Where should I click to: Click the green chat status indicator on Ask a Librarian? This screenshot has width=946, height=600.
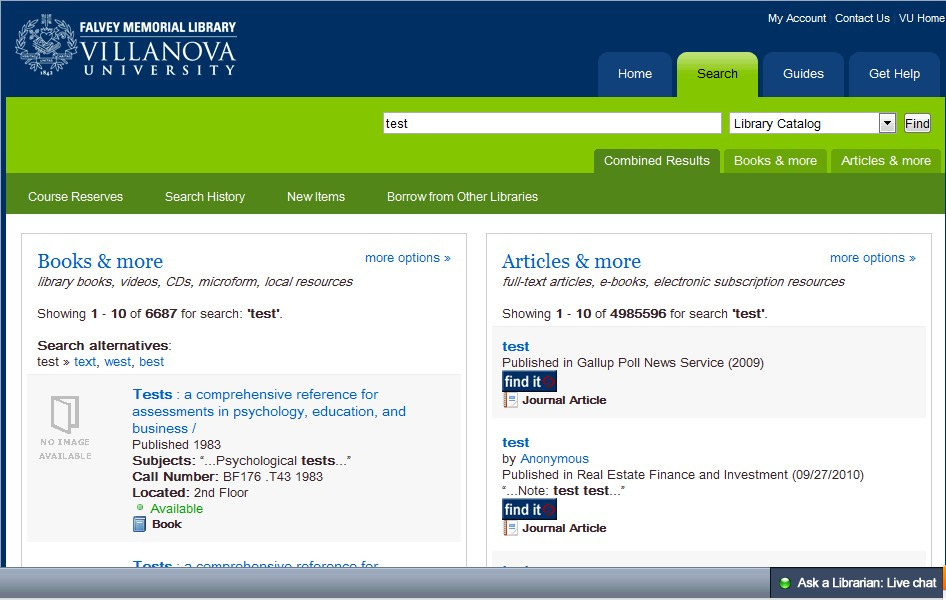coord(785,583)
